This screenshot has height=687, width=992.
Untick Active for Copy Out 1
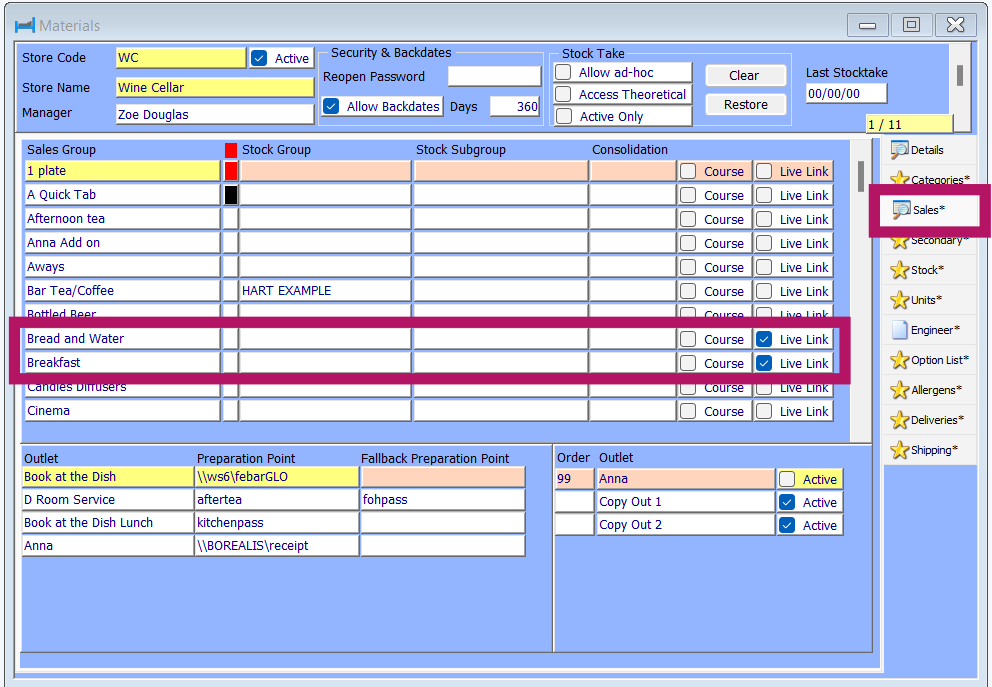click(787, 502)
